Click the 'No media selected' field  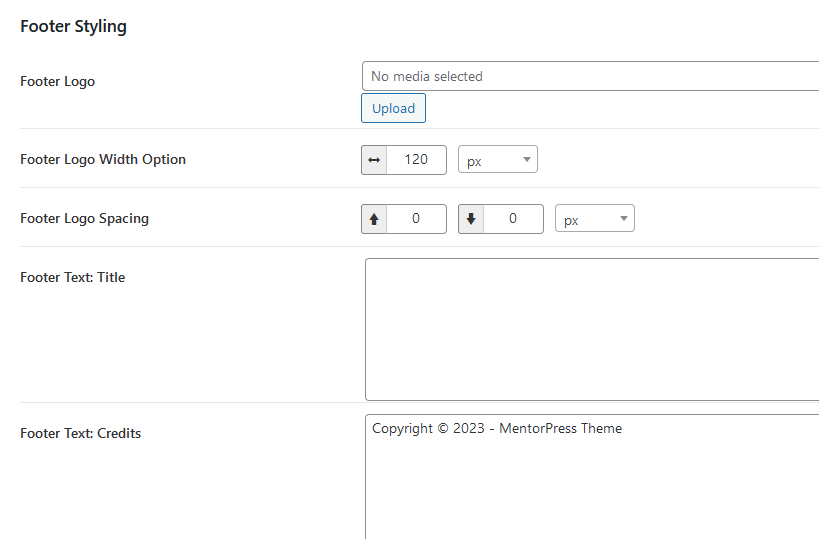click(590, 76)
